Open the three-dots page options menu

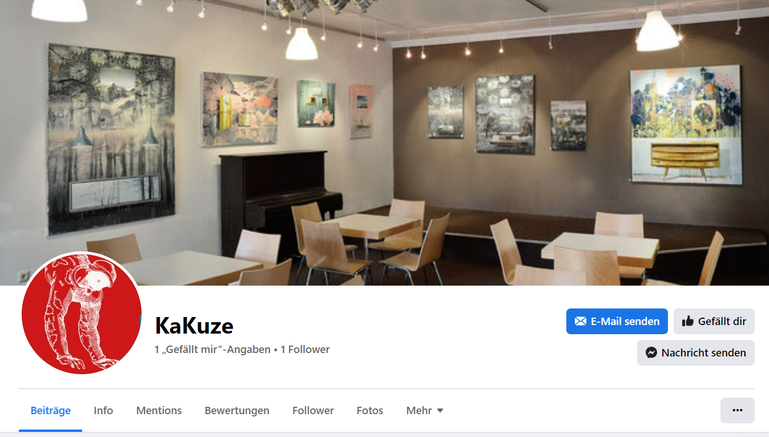point(737,411)
